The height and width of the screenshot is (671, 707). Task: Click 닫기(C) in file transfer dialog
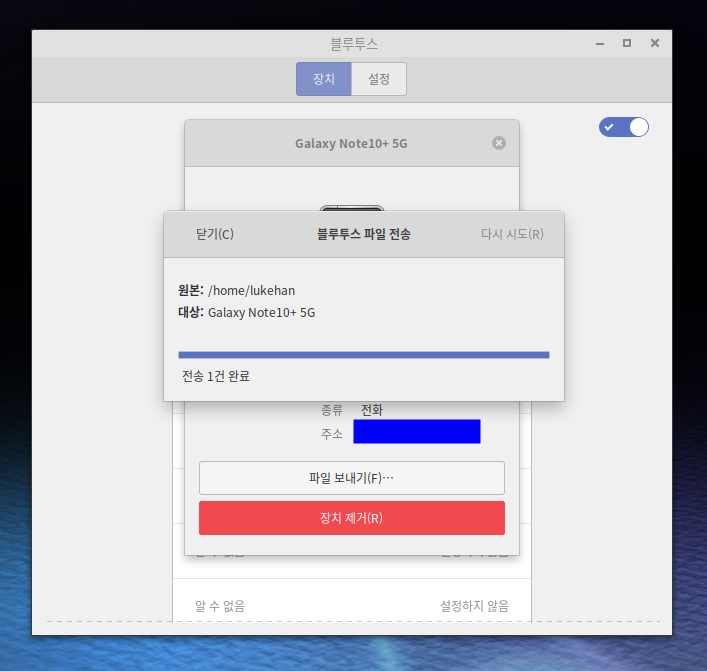point(215,234)
